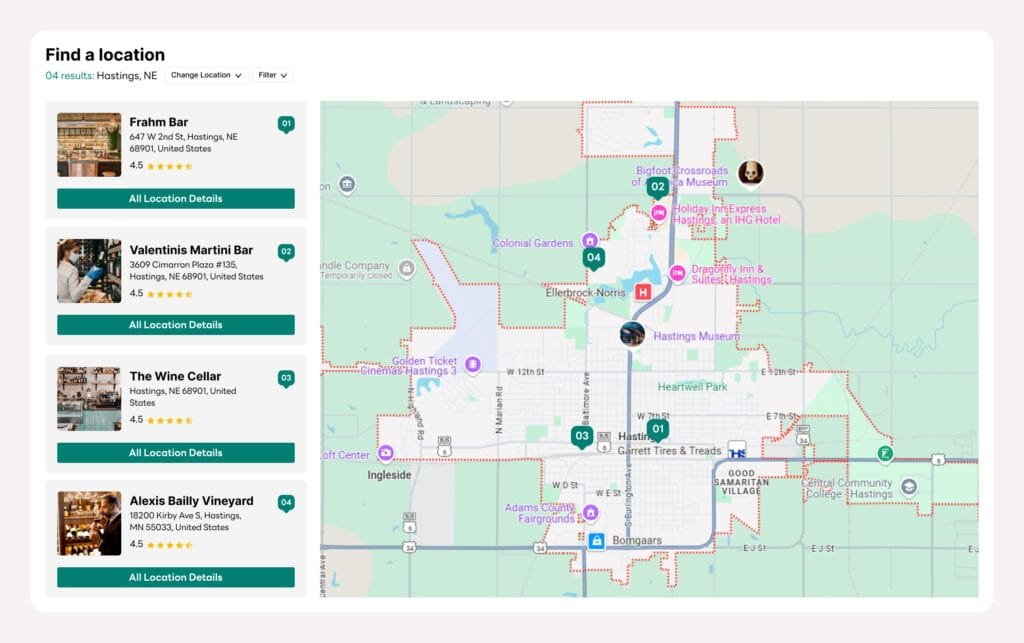The width and height of the screenshot is (1024, 643).
Task: Open the Bomgaars blue shopping icon
Action: [x=597, y=540]
